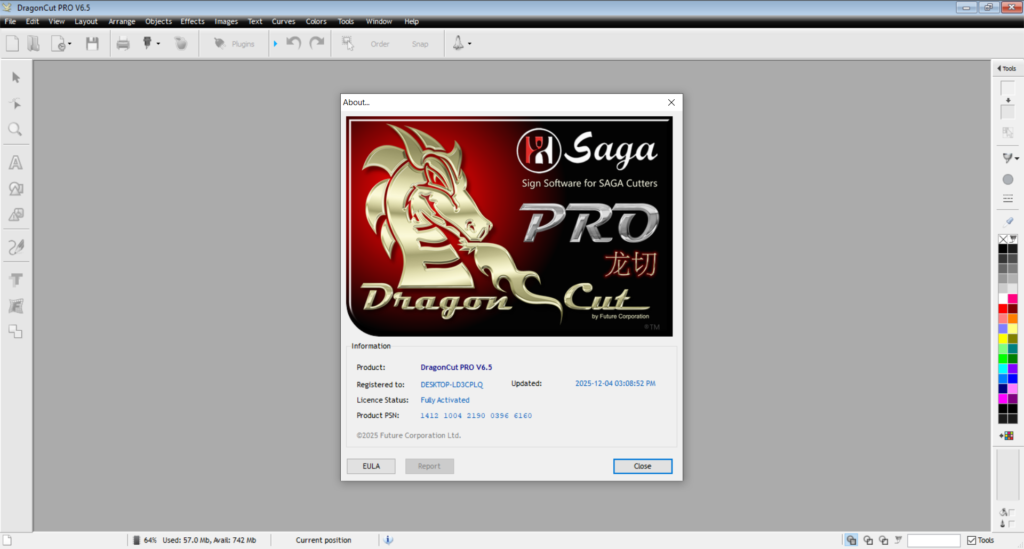The width and height of the screenshot is (1024, 549).
Task: Open the Effects menu
Action: coord(192,21)
